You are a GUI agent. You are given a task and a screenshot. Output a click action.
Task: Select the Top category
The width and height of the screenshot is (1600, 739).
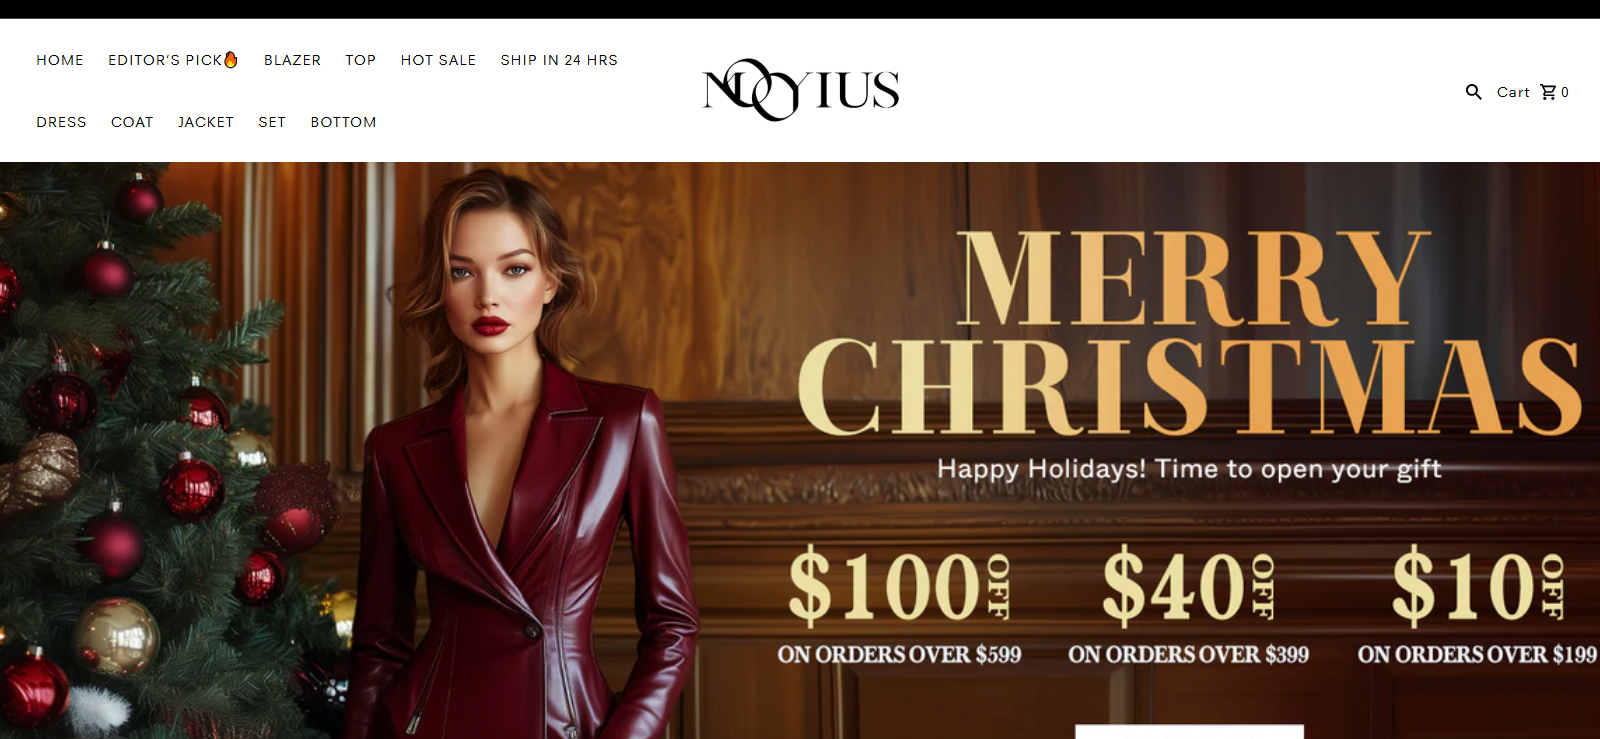click(361, 60)
